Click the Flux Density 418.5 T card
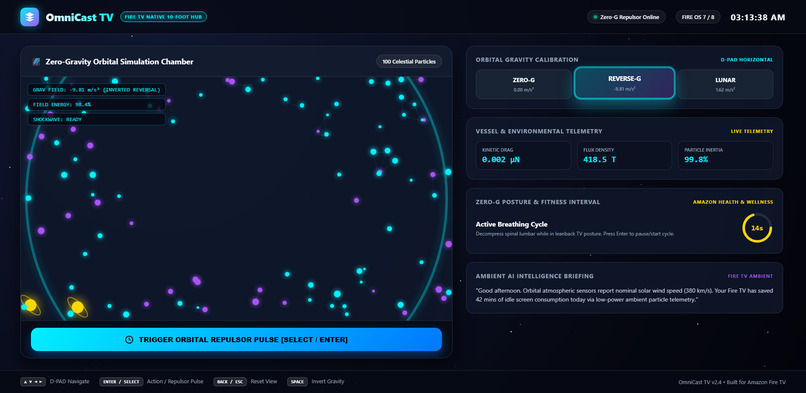This screenshot has height=393, width=806. [x=624, y=155]
